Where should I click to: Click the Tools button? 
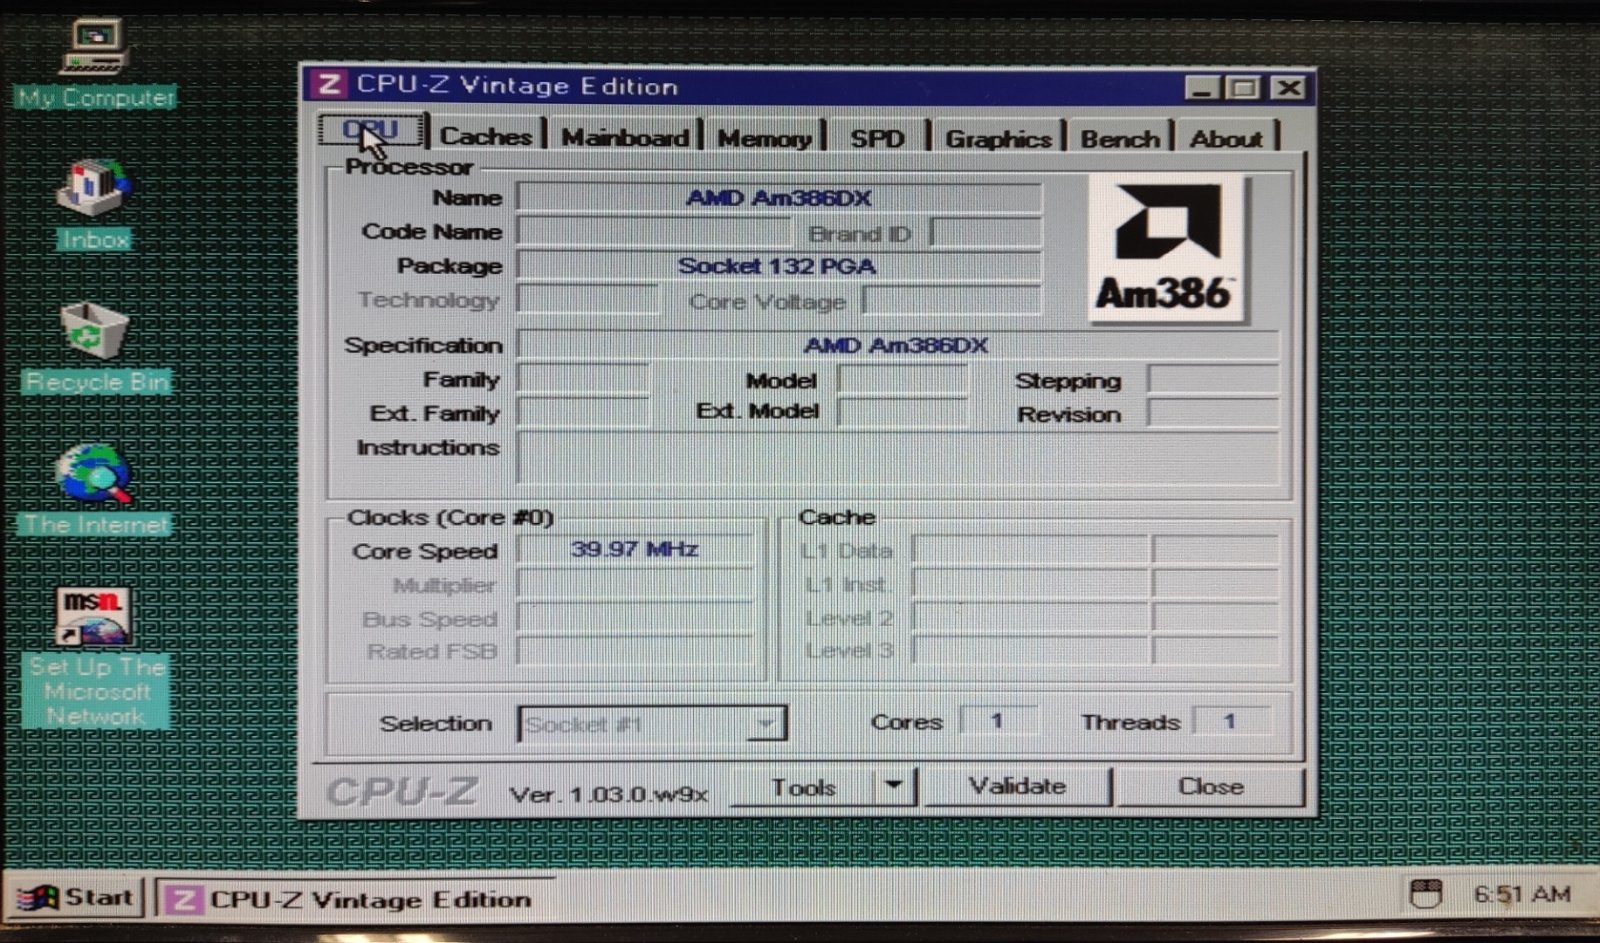point(804,787)
